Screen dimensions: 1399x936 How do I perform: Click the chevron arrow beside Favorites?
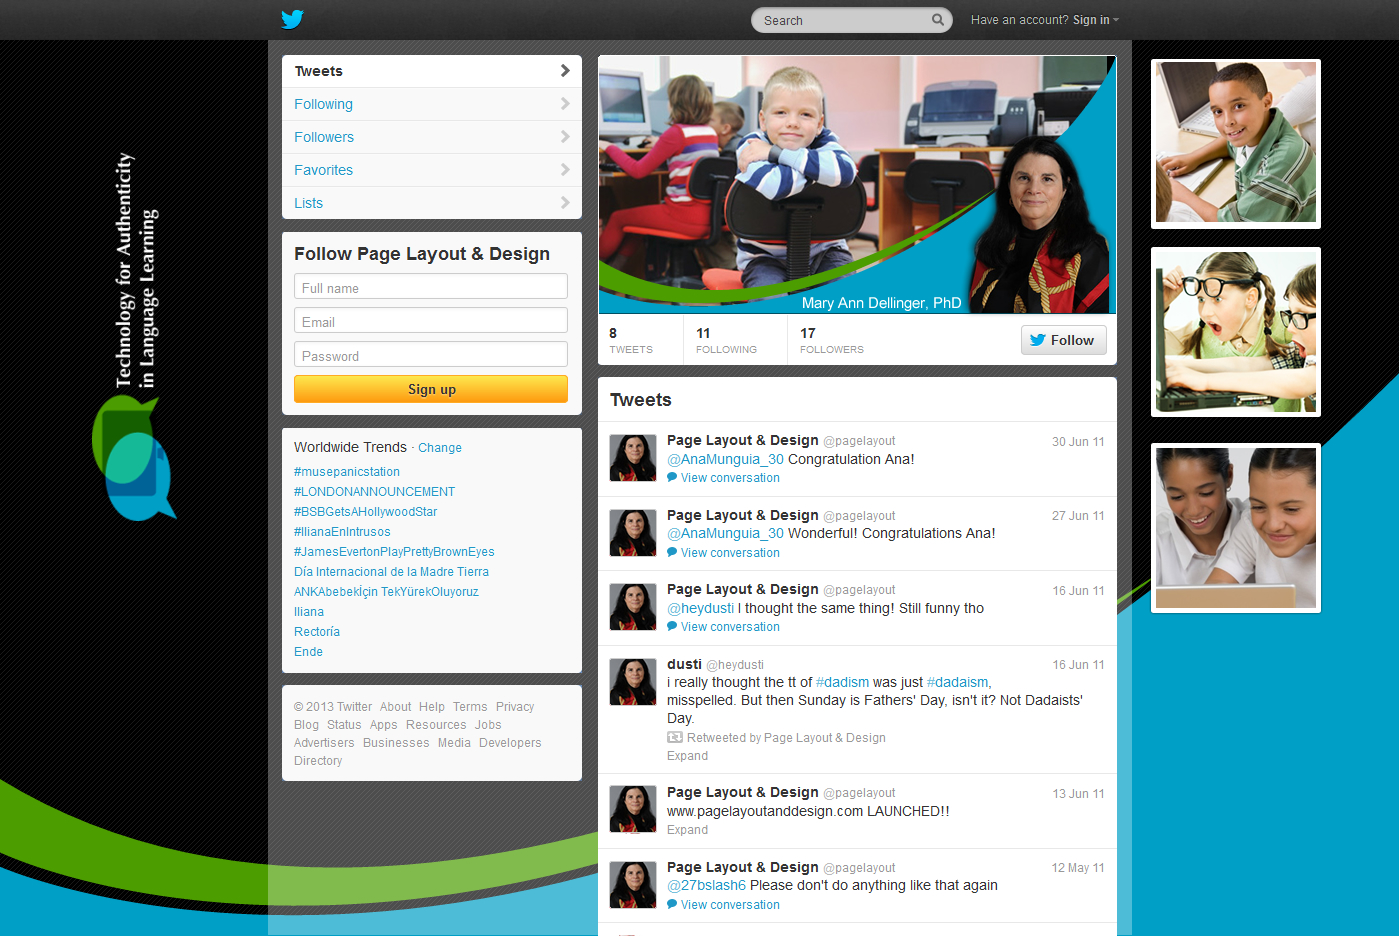point(565,170)
